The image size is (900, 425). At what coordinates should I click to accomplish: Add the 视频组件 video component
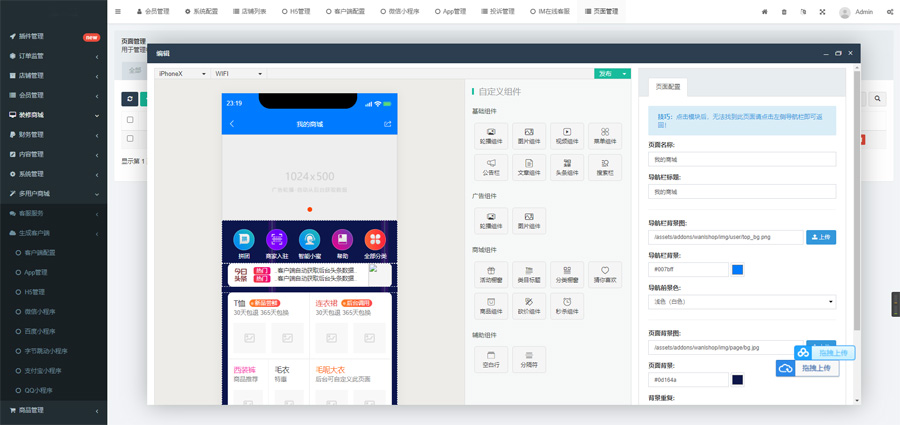(x=567, y=136)
